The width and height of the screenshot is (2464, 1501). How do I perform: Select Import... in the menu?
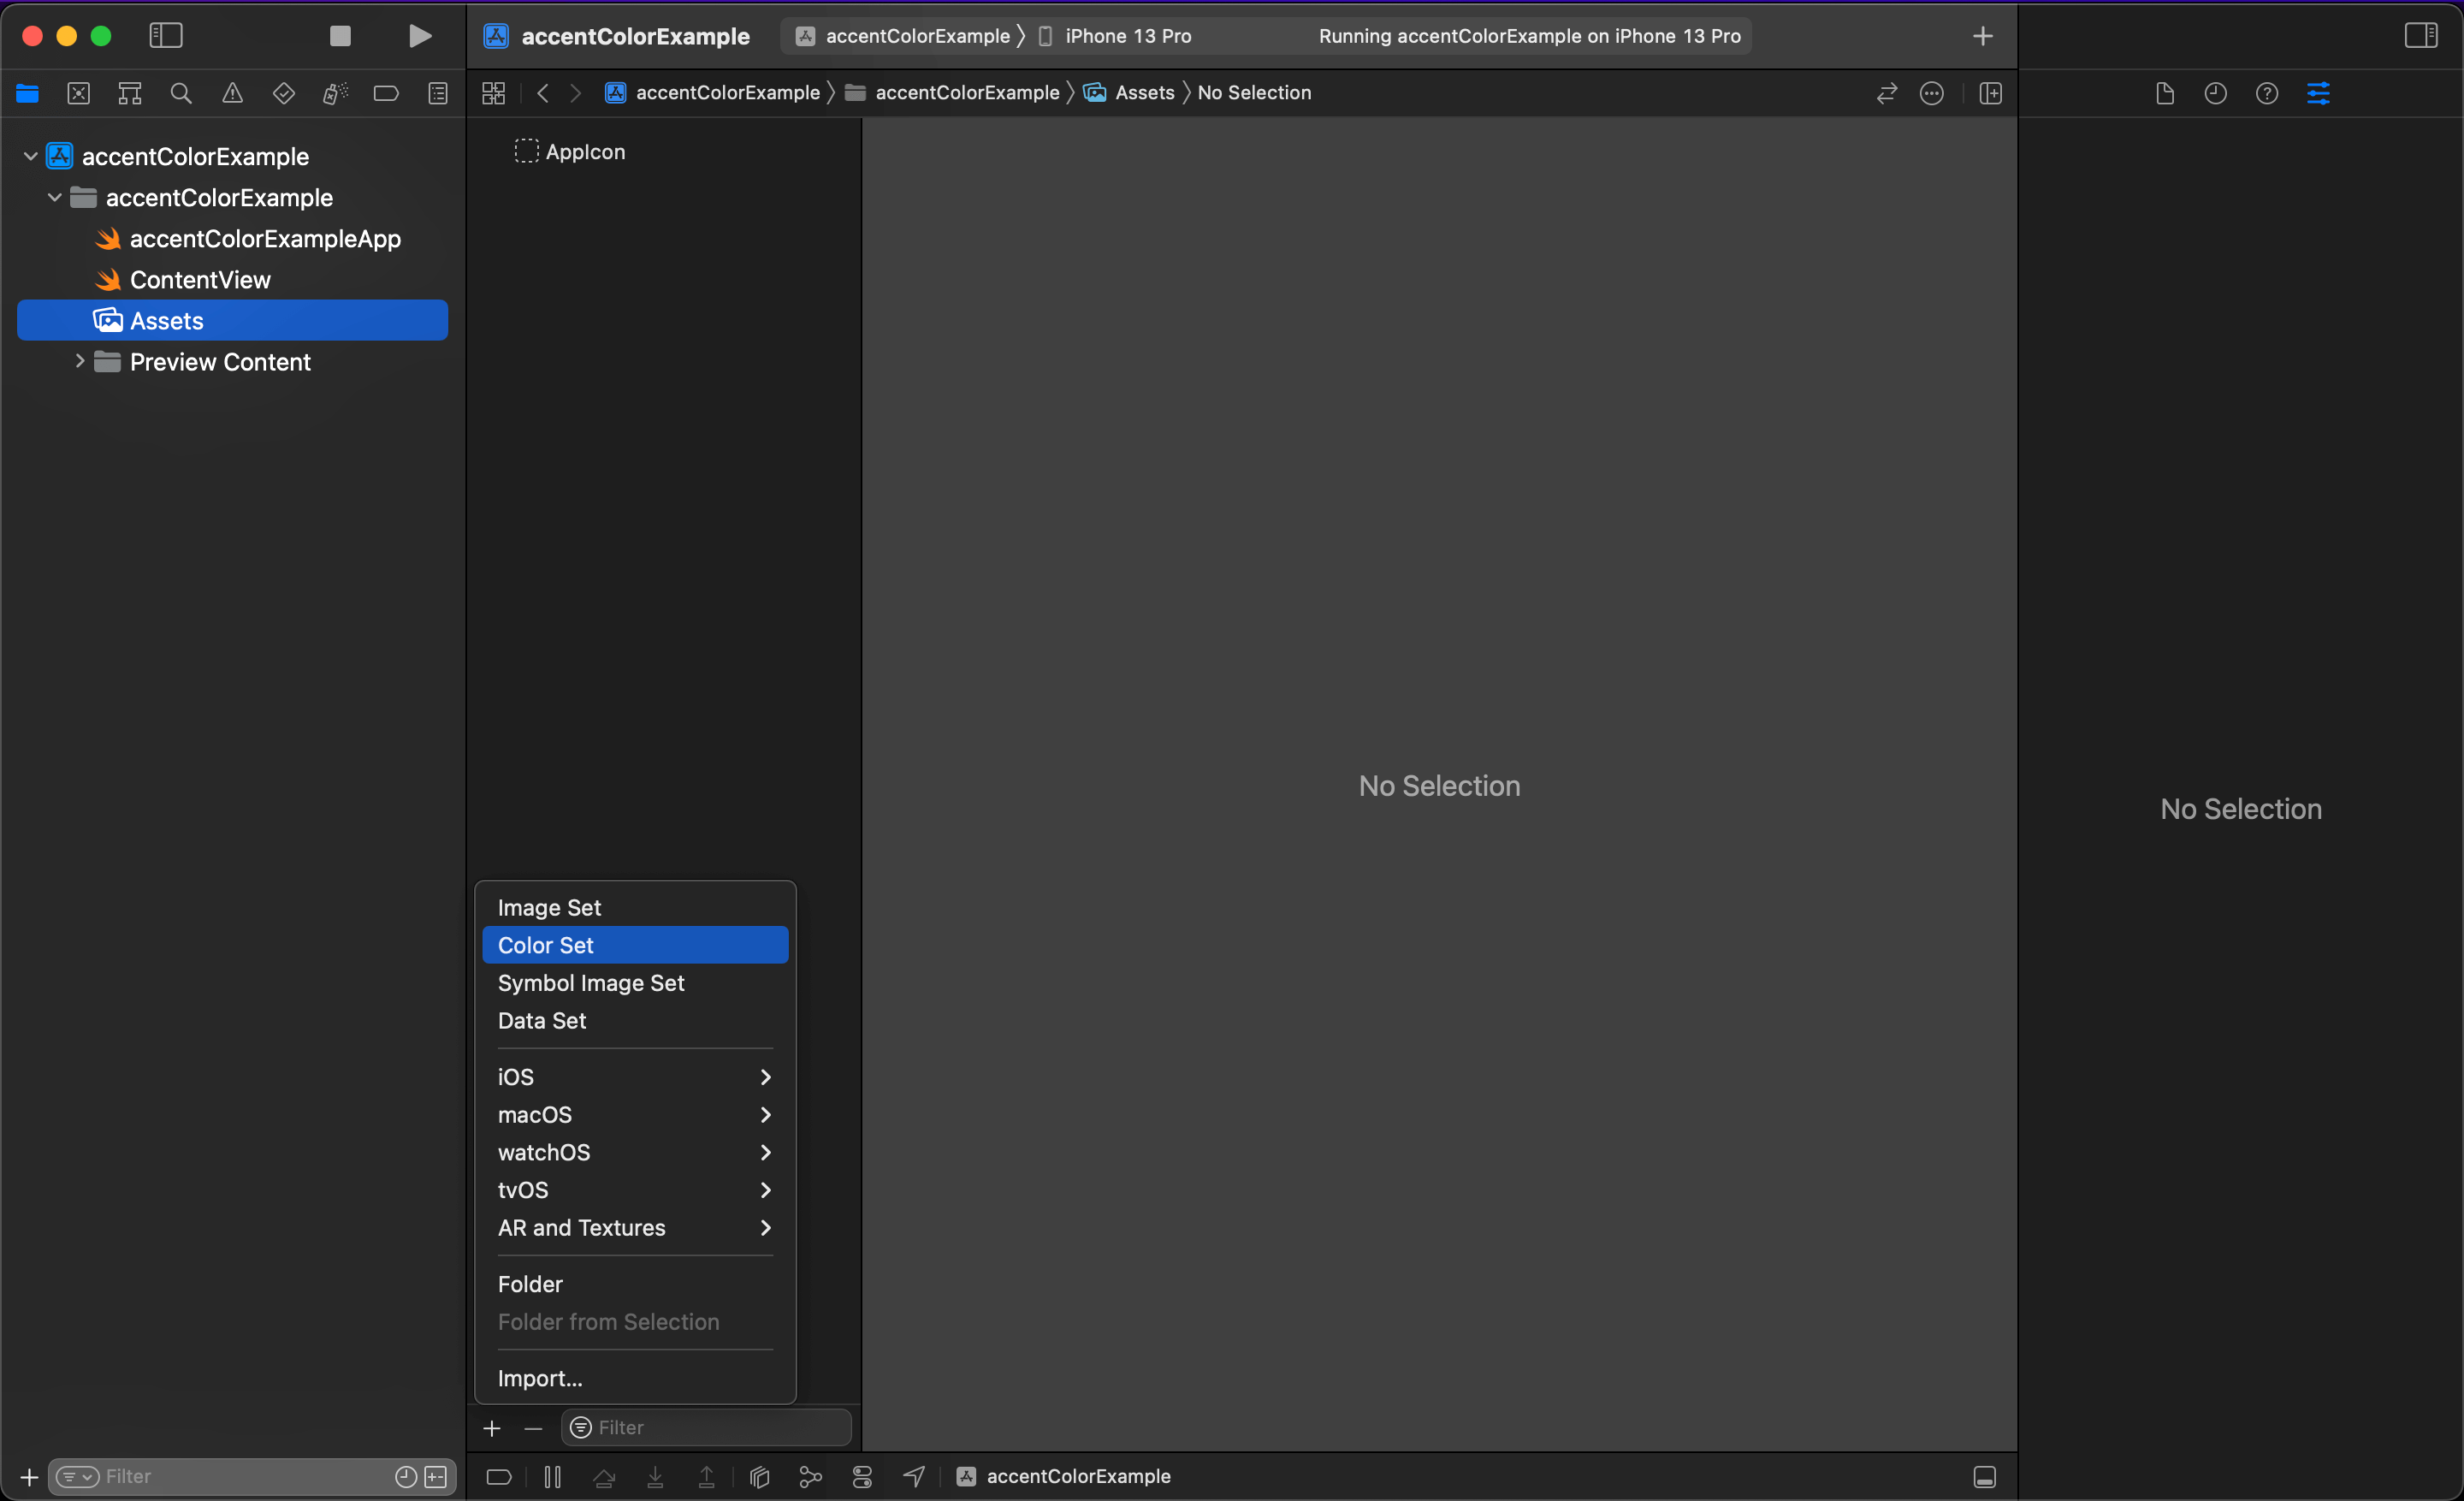click(x=540, y=1378)
